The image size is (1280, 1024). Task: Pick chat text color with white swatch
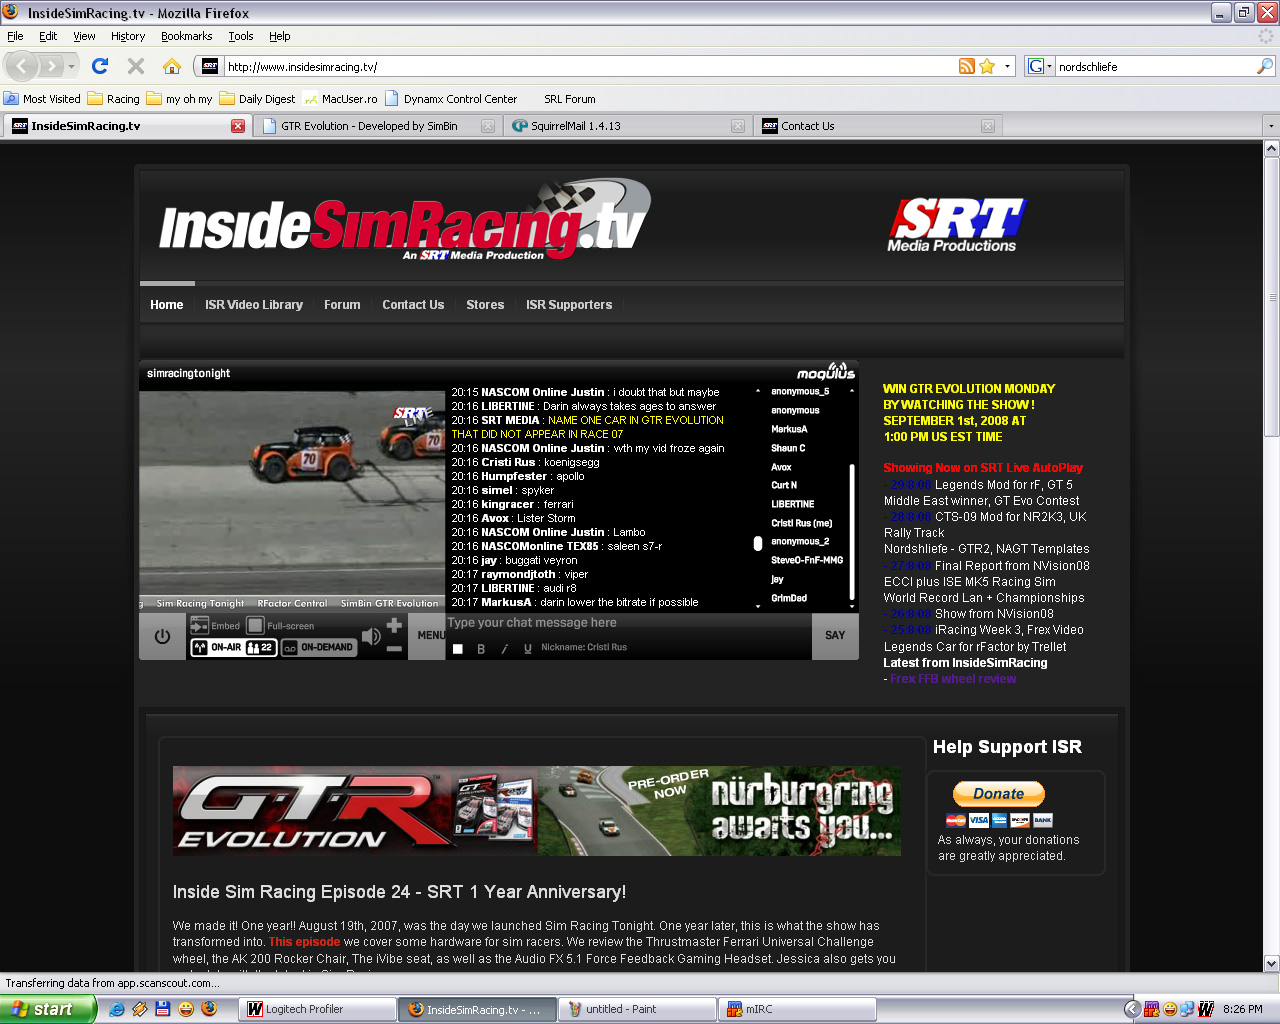click(x=458, y=649)
